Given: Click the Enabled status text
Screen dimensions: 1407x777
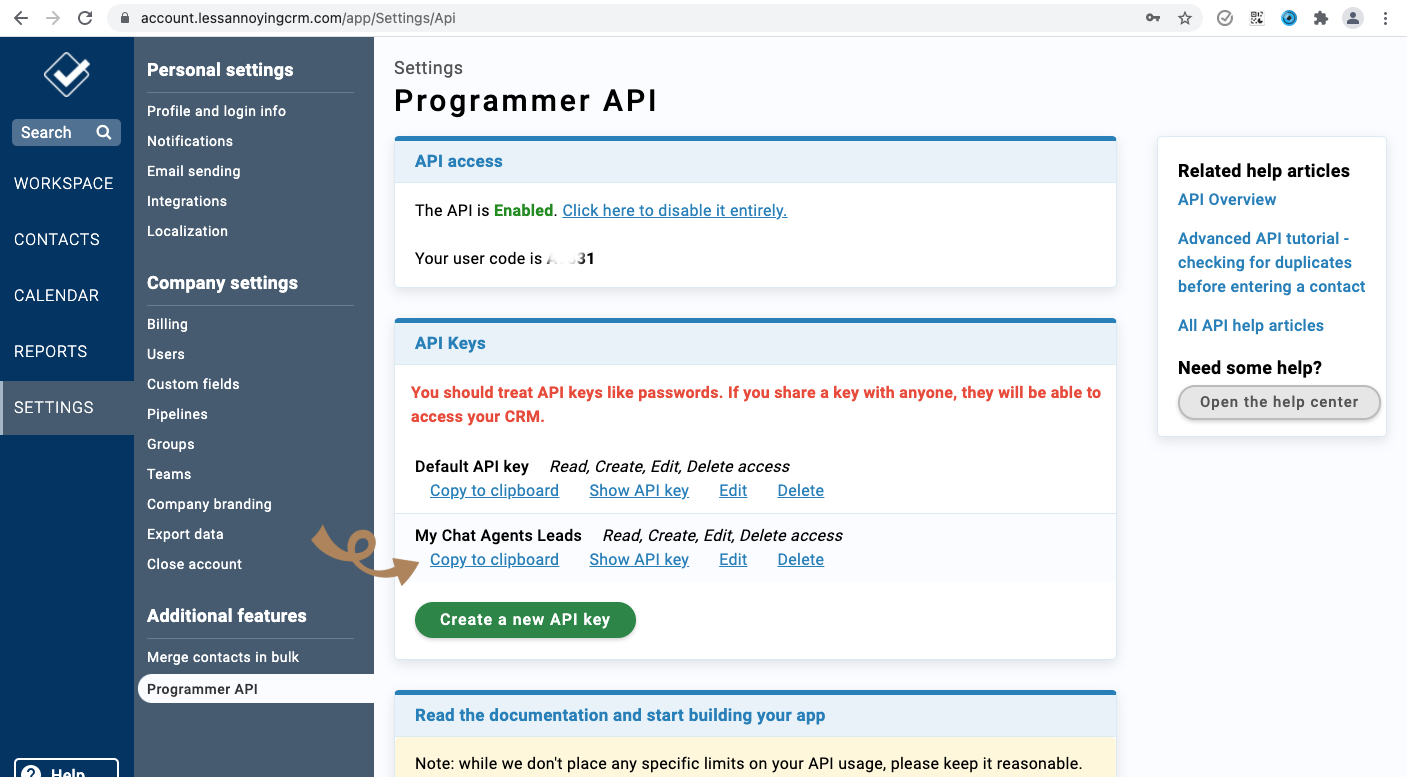Looking at the screenshot, I should tap(524, 210).
